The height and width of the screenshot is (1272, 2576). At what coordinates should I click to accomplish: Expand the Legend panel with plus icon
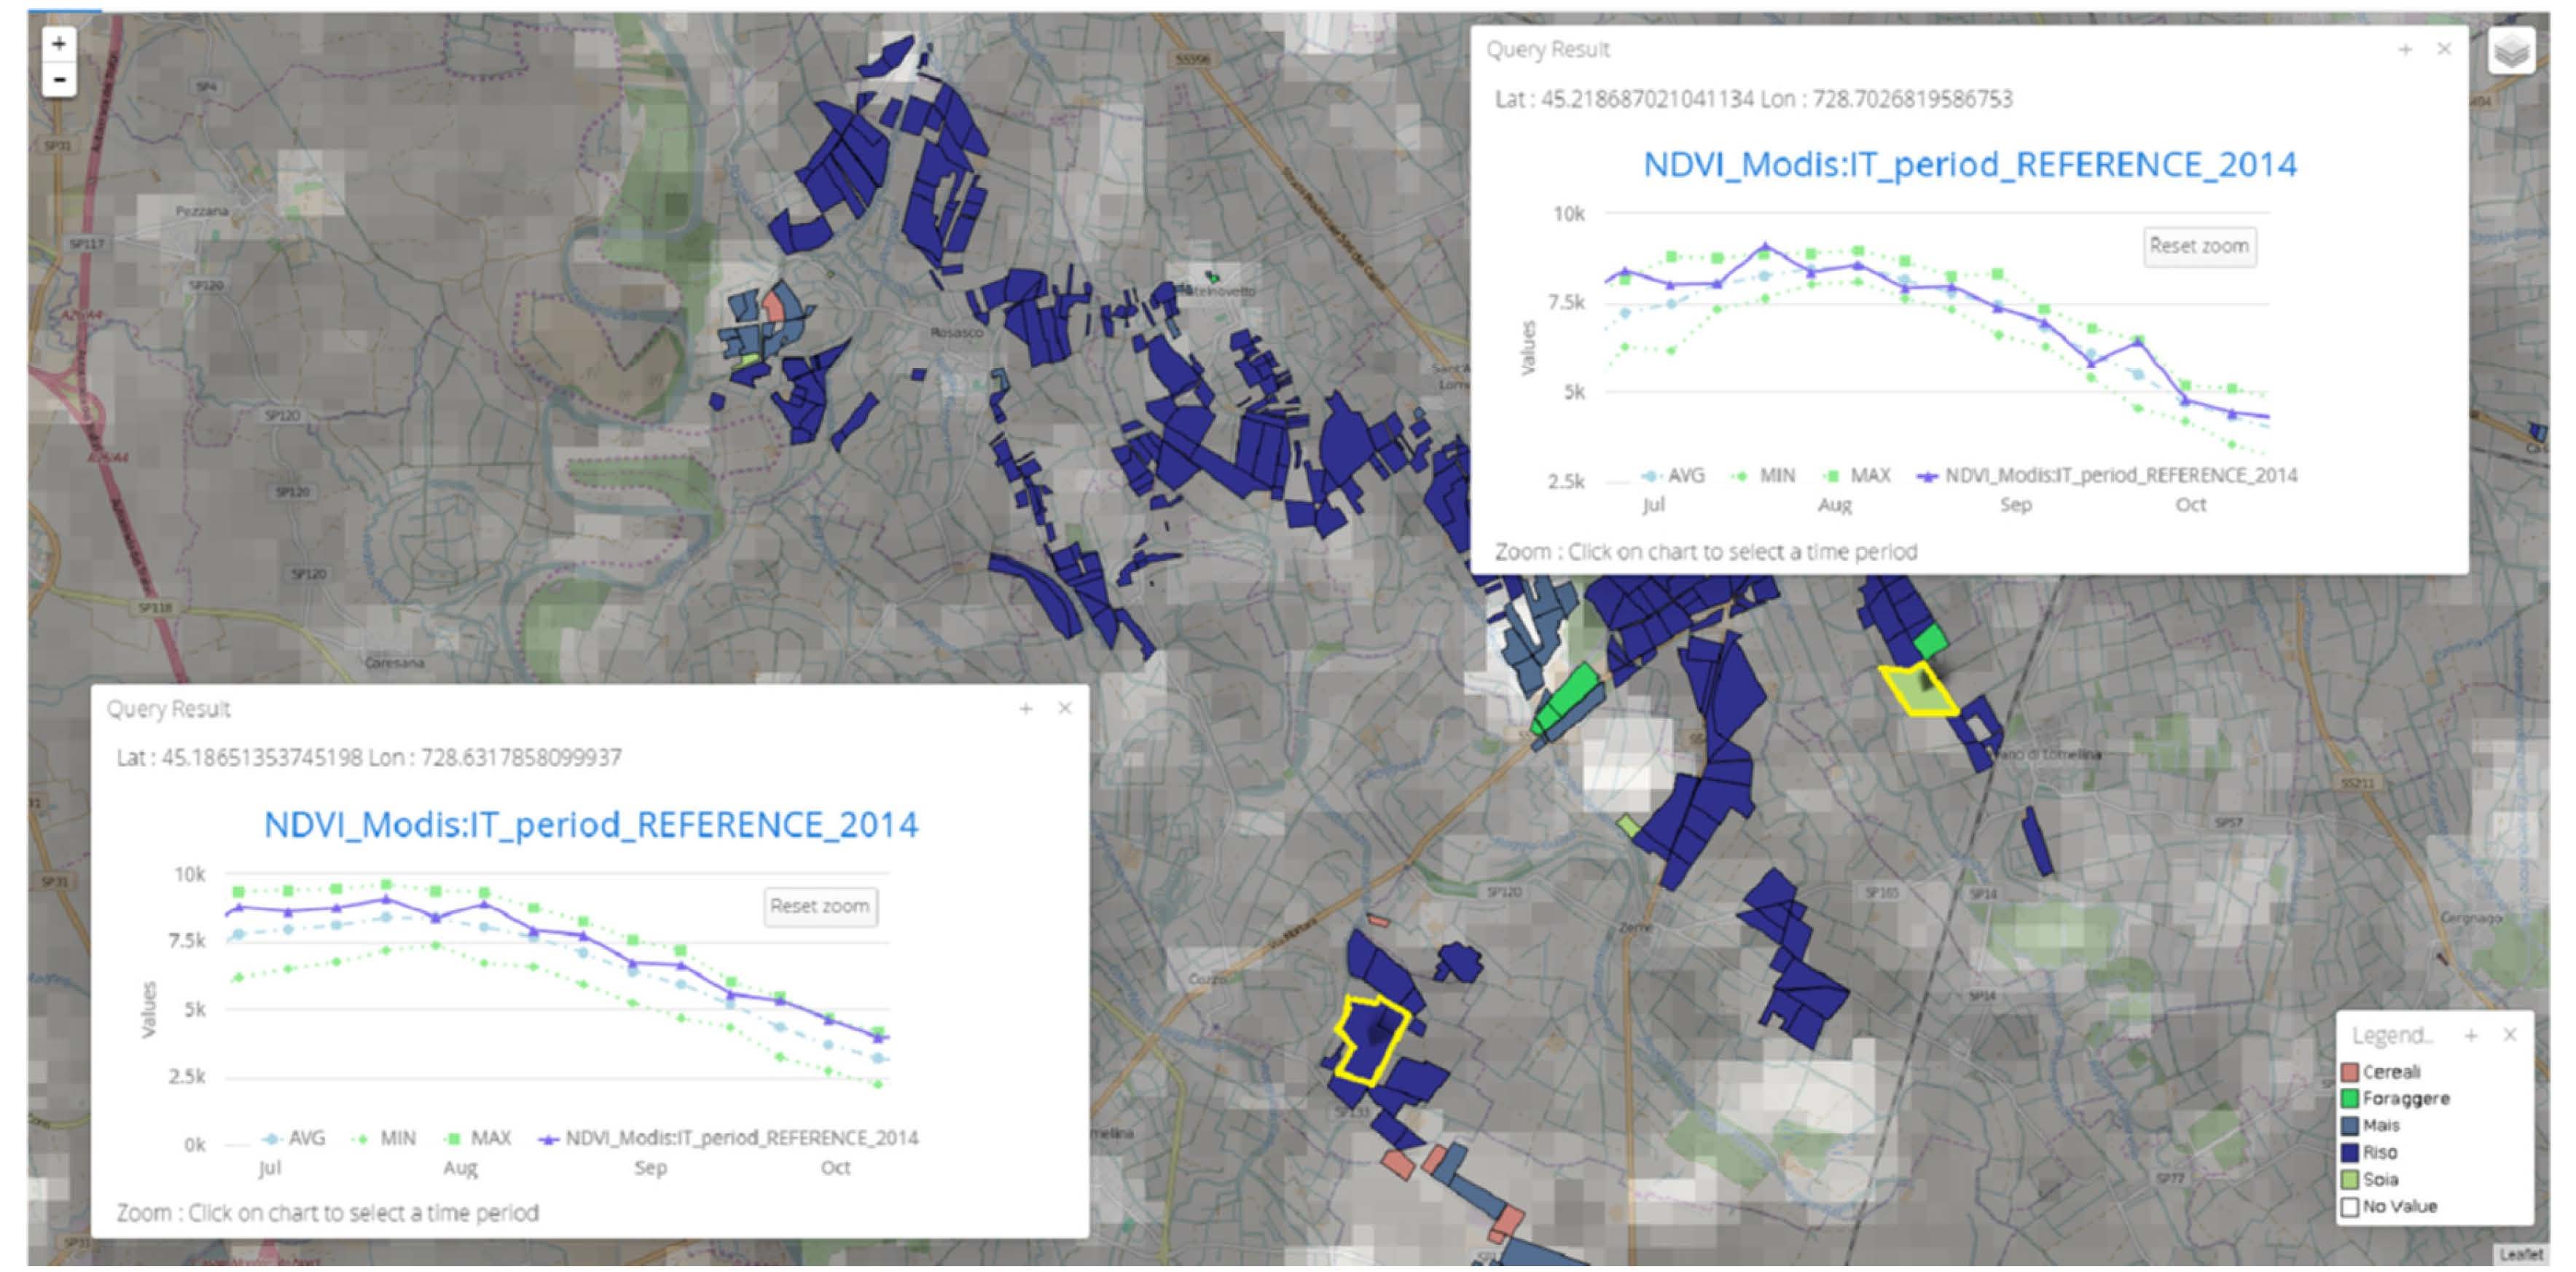[2471, 1035]
